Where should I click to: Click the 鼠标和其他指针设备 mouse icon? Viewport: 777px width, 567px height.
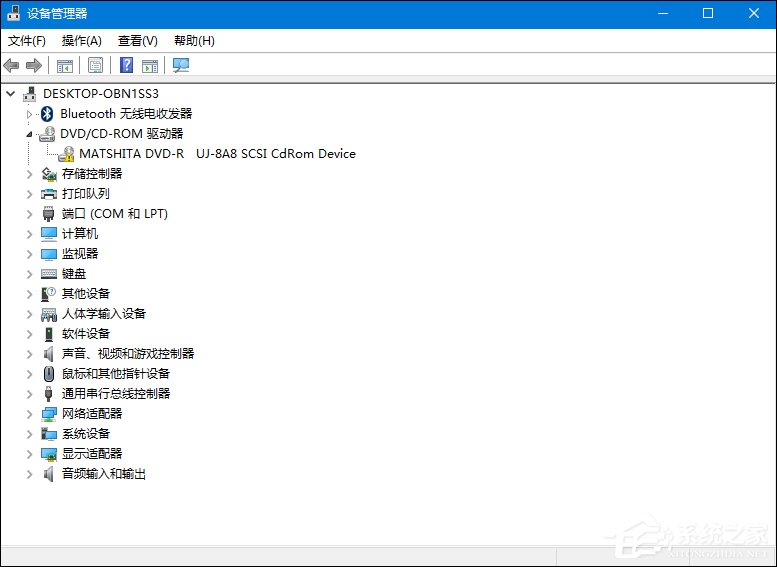(x=49, y=373)
